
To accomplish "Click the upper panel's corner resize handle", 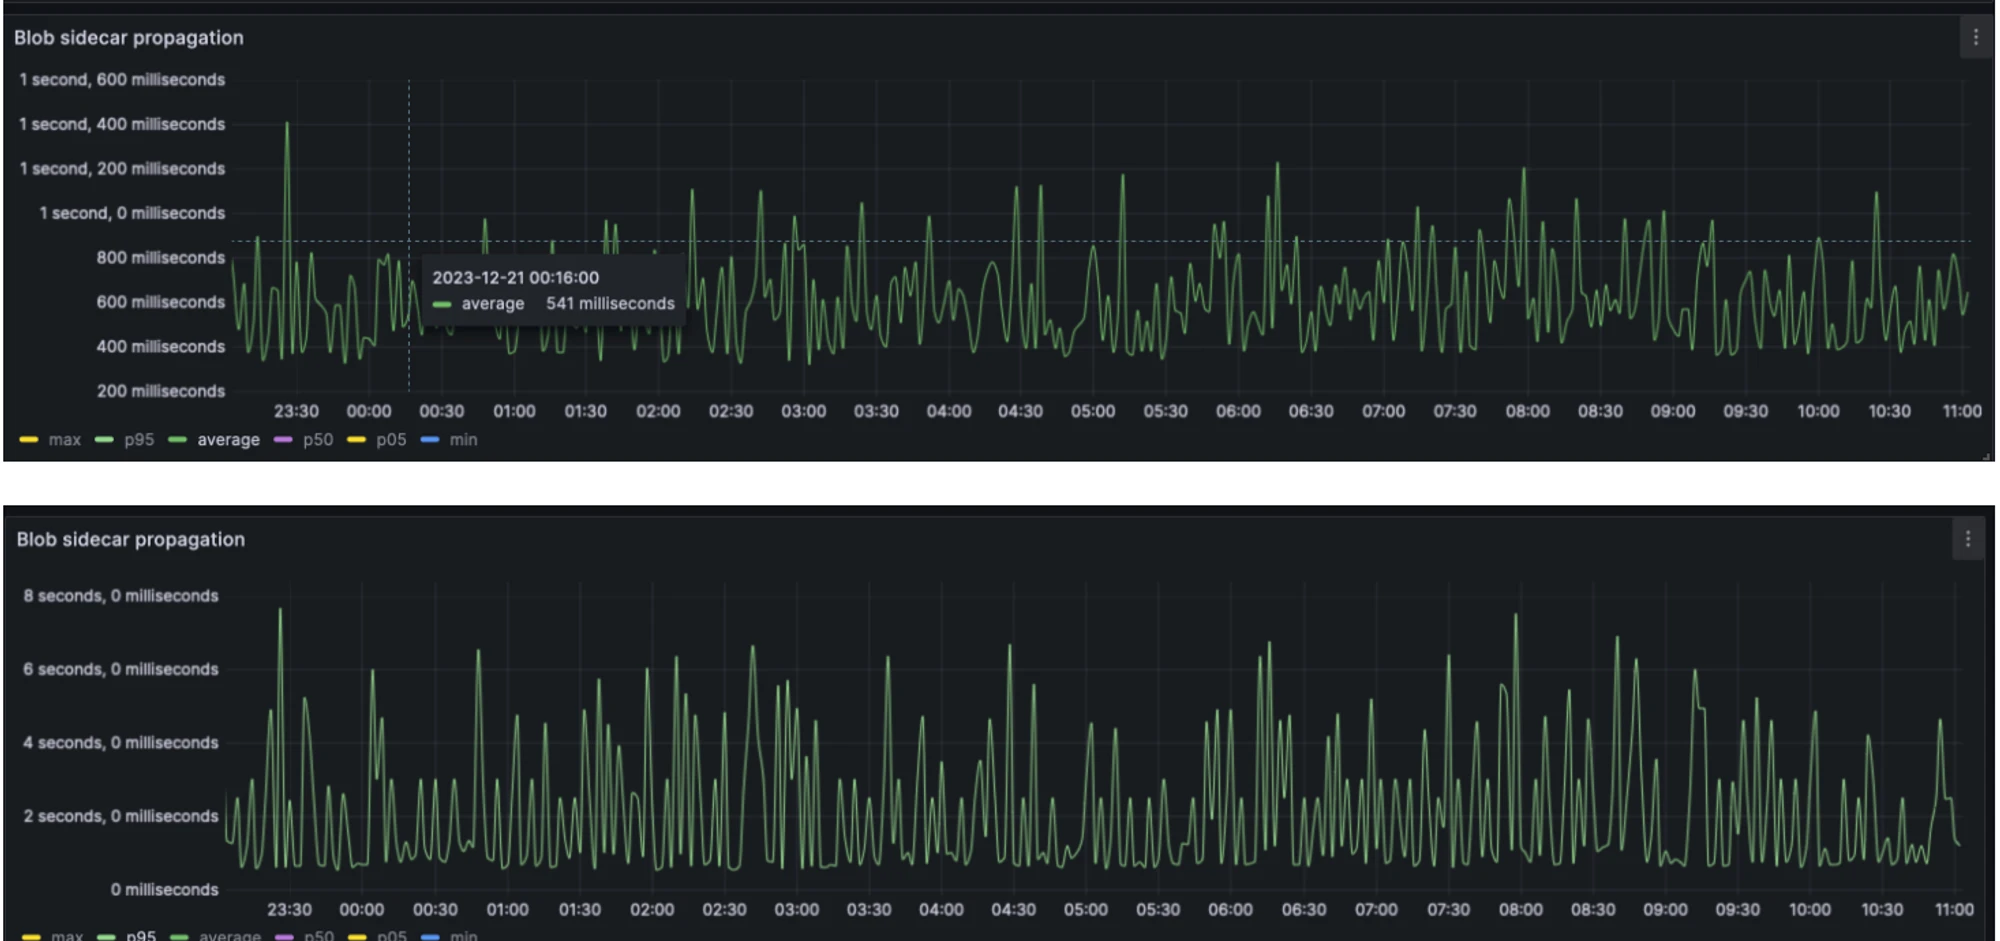I will coord(1986,456).
